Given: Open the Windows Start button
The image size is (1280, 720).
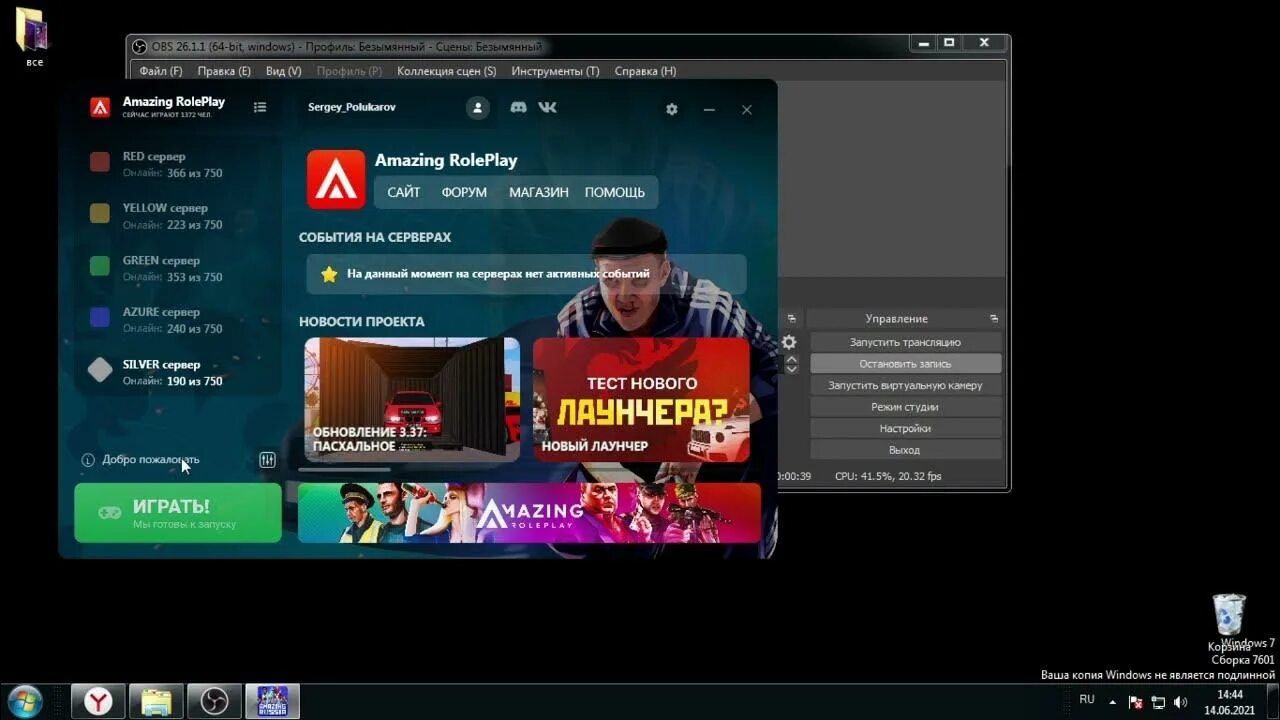Looking at the screenshot, I should 25,700.
